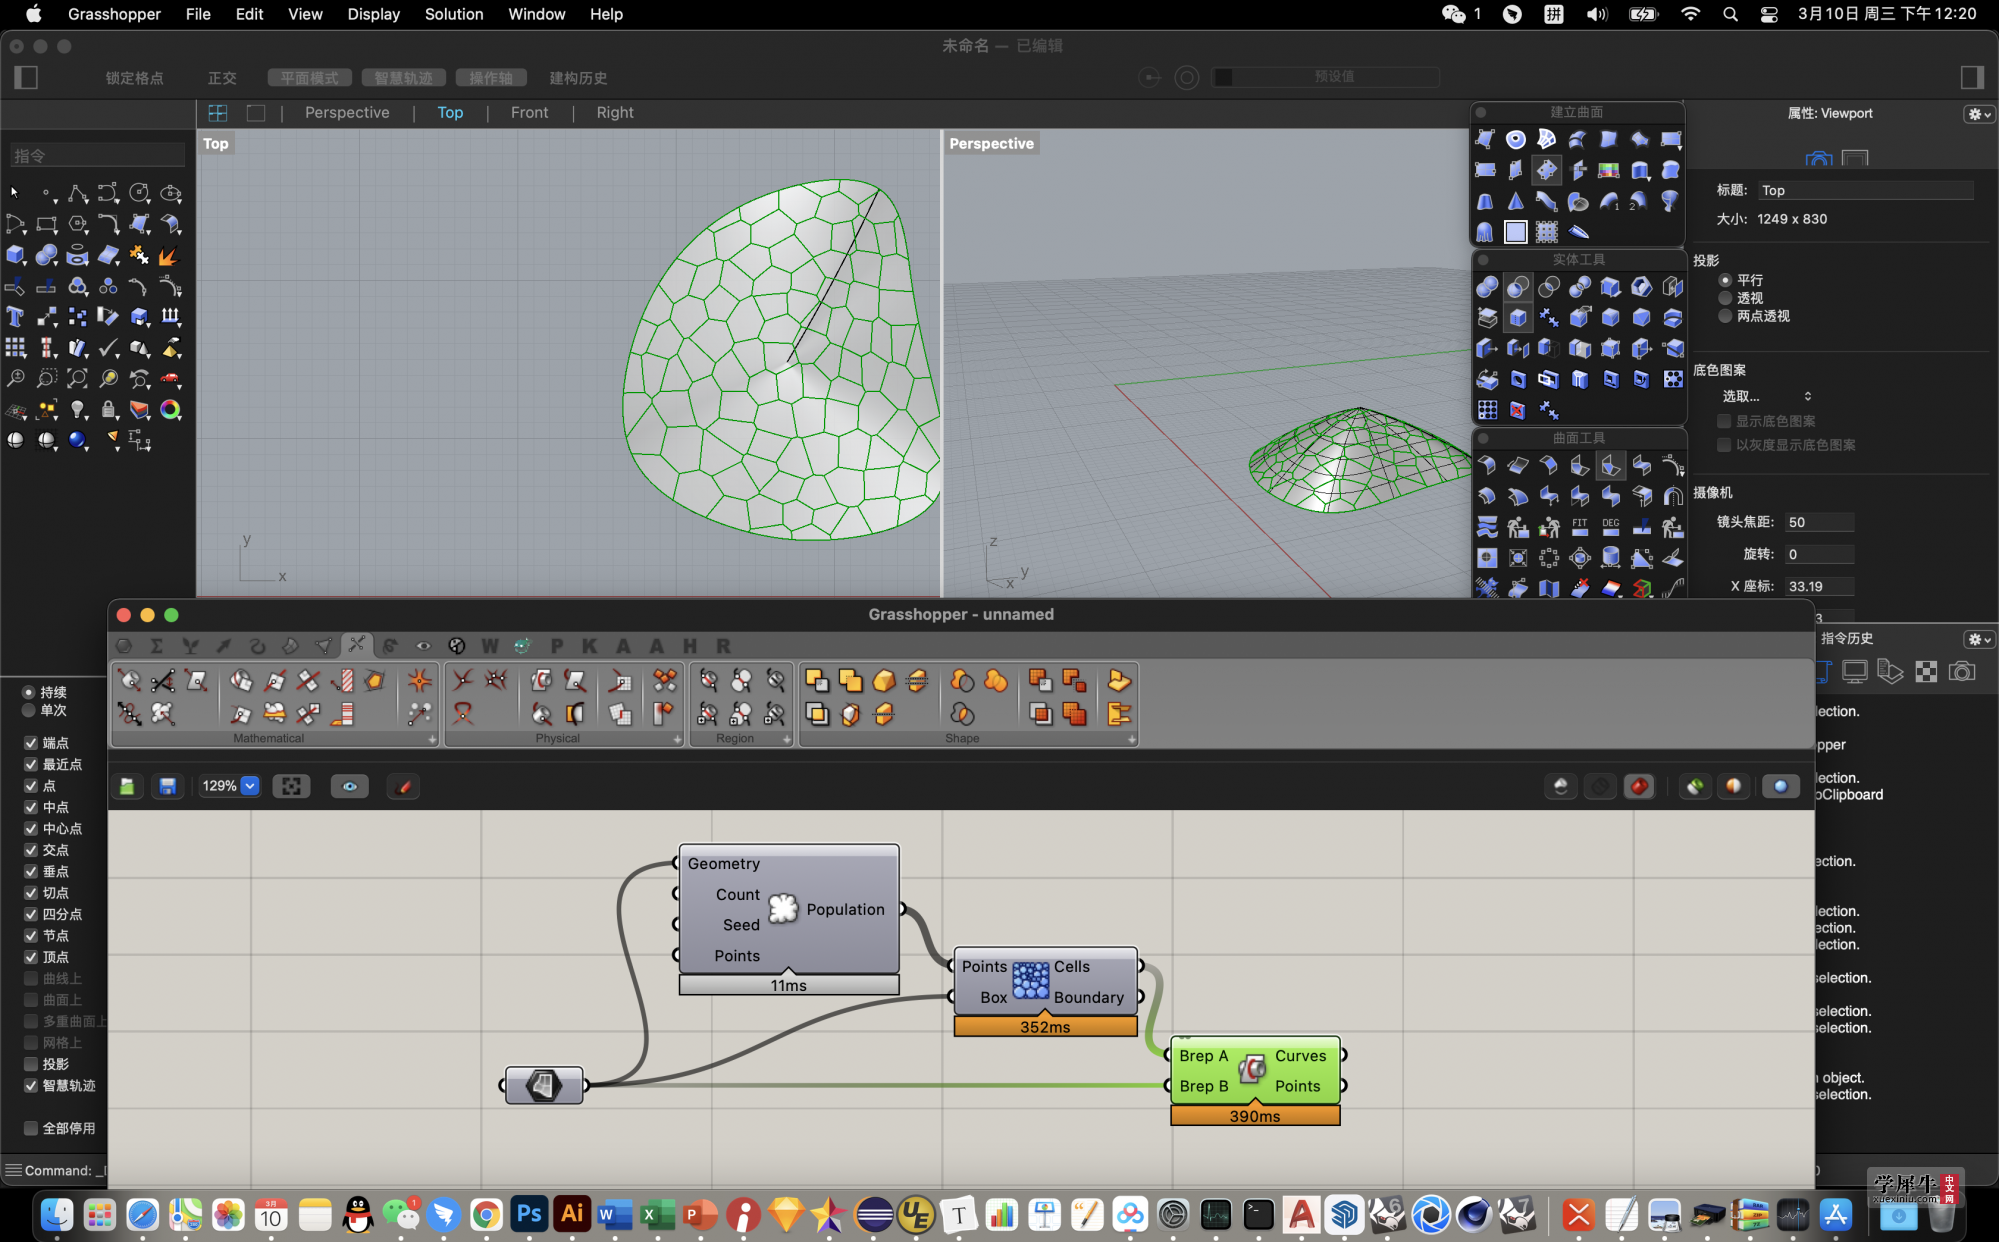Click the 正交 ortho button
Image resolution: width=1999 pixels, height=1242 pixels.
click(x=222, y=78)
